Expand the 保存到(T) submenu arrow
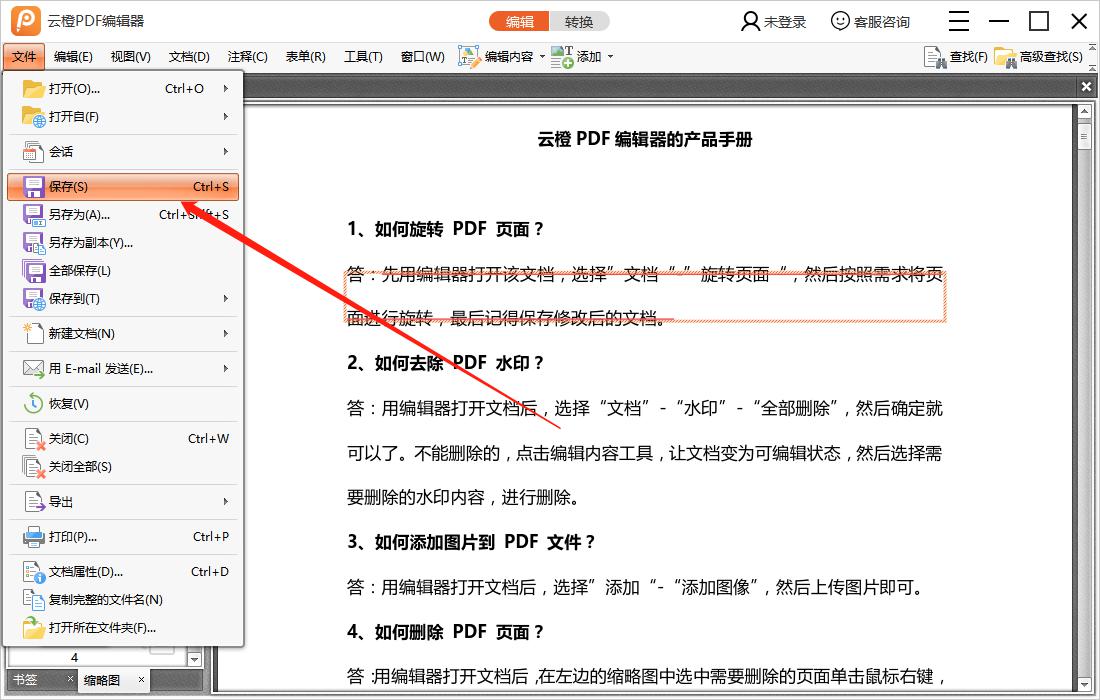 point(225,299)
